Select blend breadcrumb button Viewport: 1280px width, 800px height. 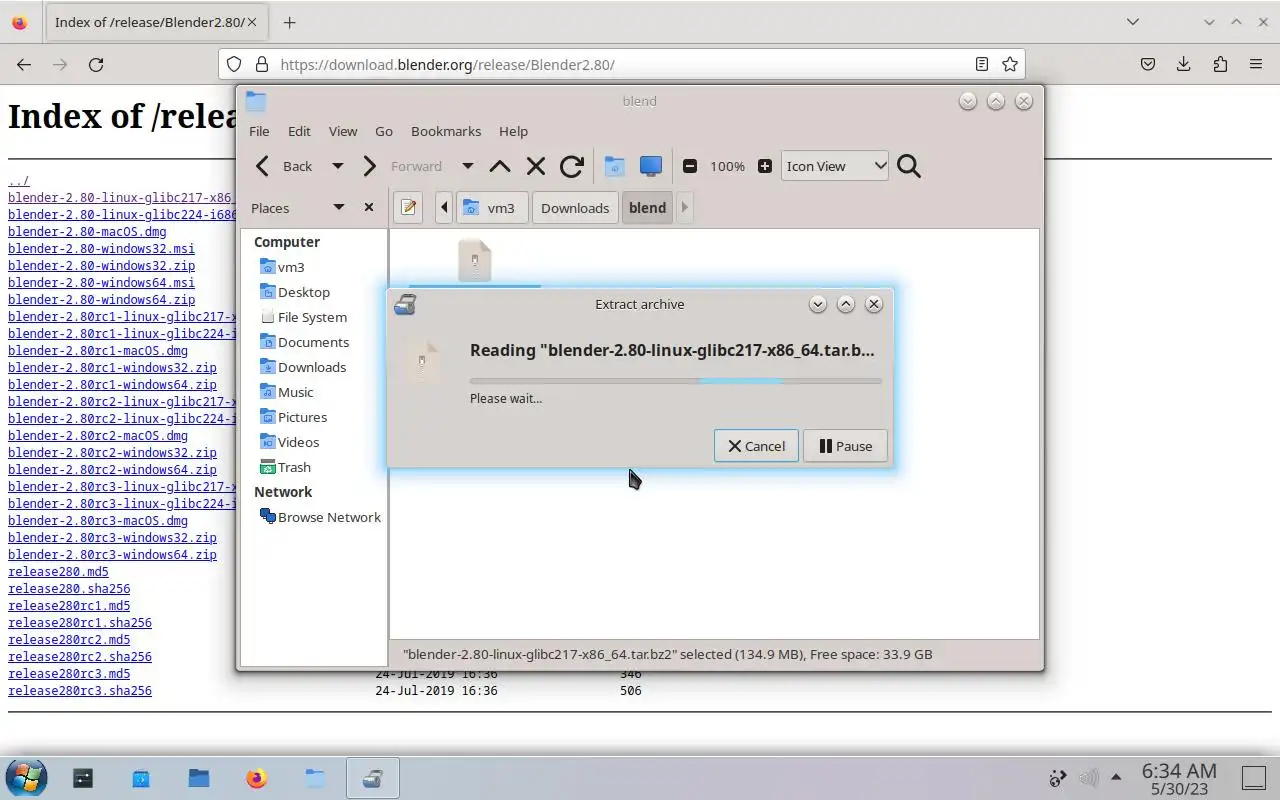(647, 207)
